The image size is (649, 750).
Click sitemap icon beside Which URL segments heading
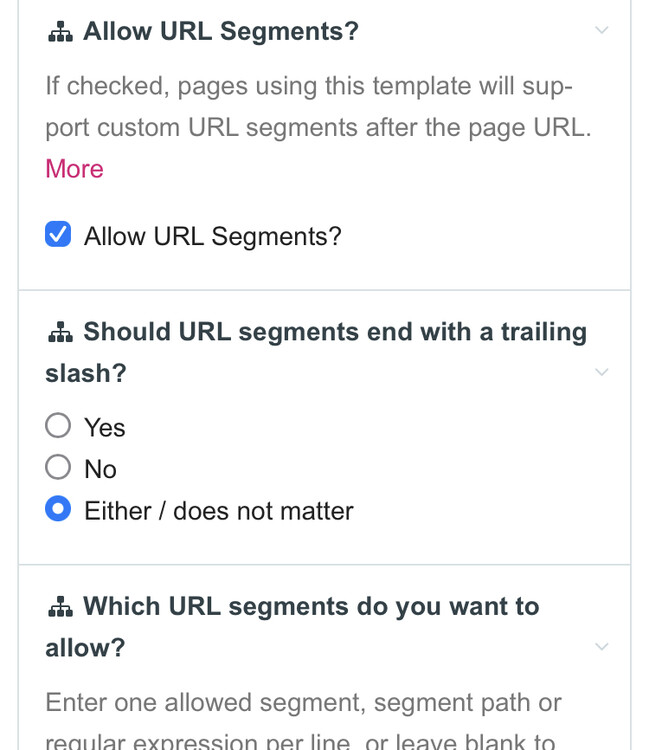click(60, 607)
